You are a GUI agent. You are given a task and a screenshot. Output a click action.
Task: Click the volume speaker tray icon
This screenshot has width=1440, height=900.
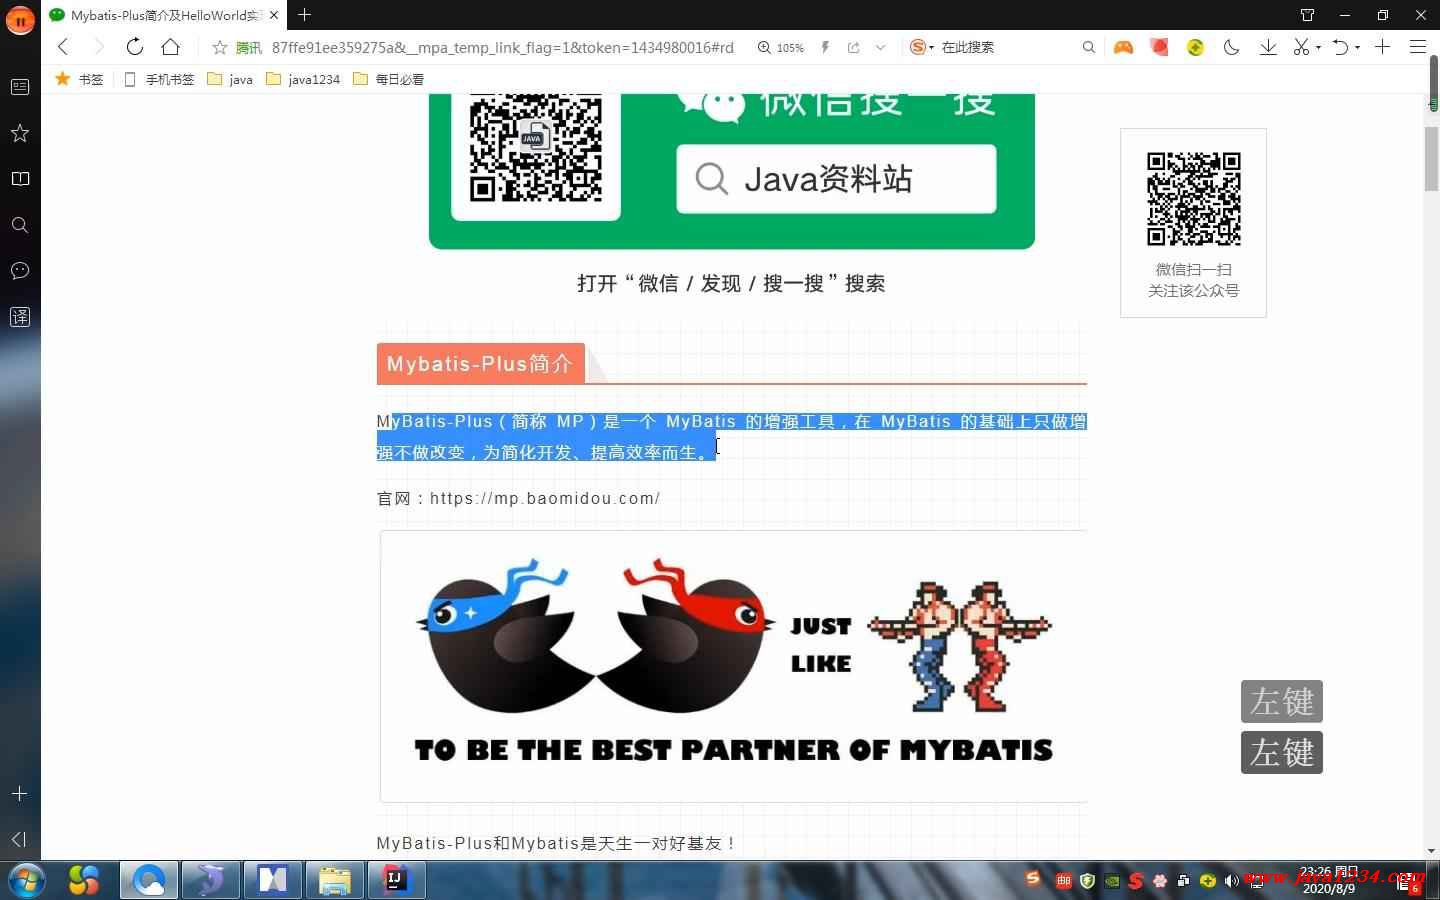point(1231,881)
